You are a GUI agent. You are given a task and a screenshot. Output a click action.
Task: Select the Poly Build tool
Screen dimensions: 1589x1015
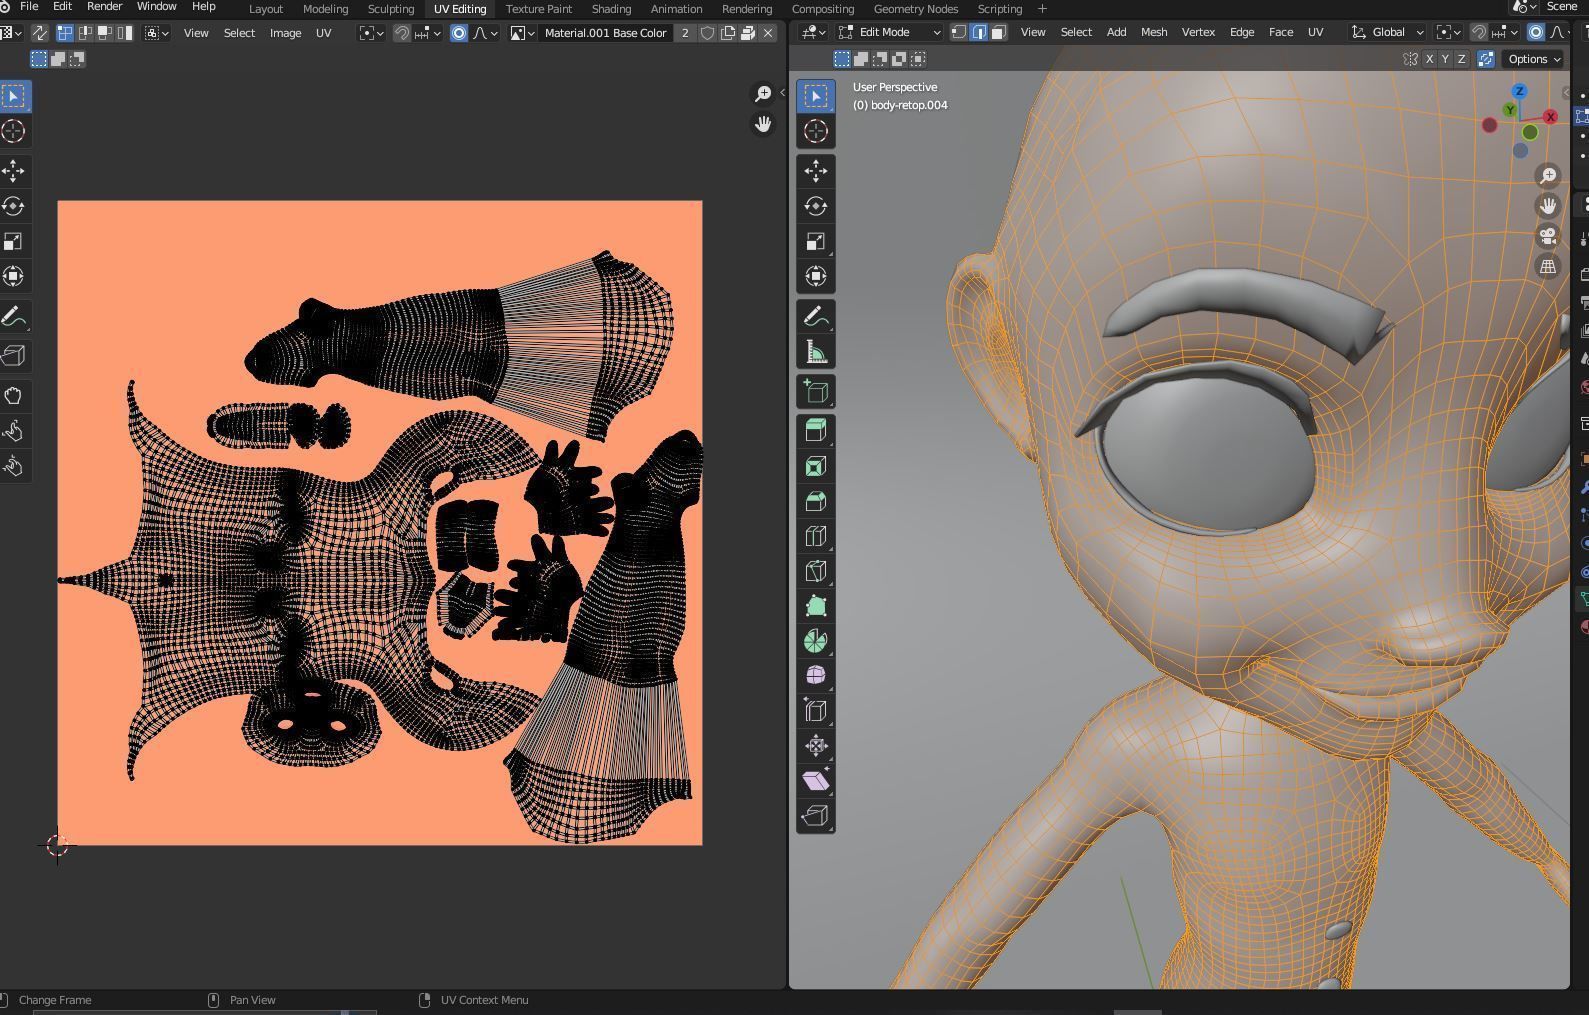(816, 606)
